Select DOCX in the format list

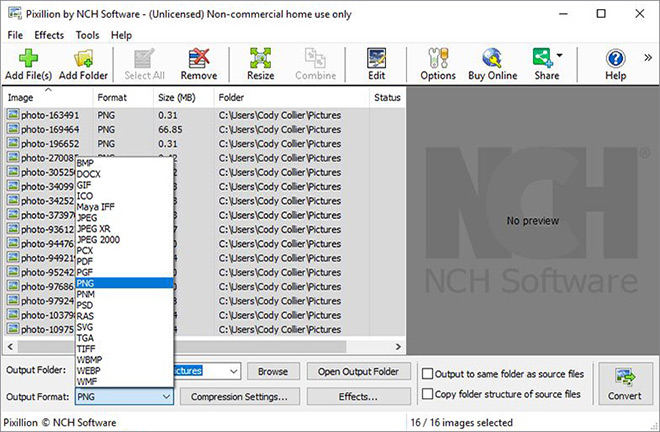click(x=124, y=174)
